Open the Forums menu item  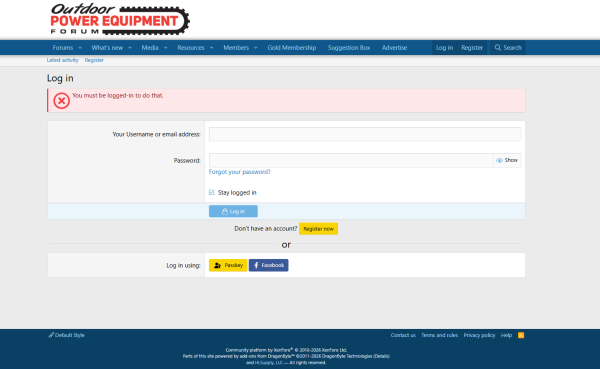click(63, 48)
